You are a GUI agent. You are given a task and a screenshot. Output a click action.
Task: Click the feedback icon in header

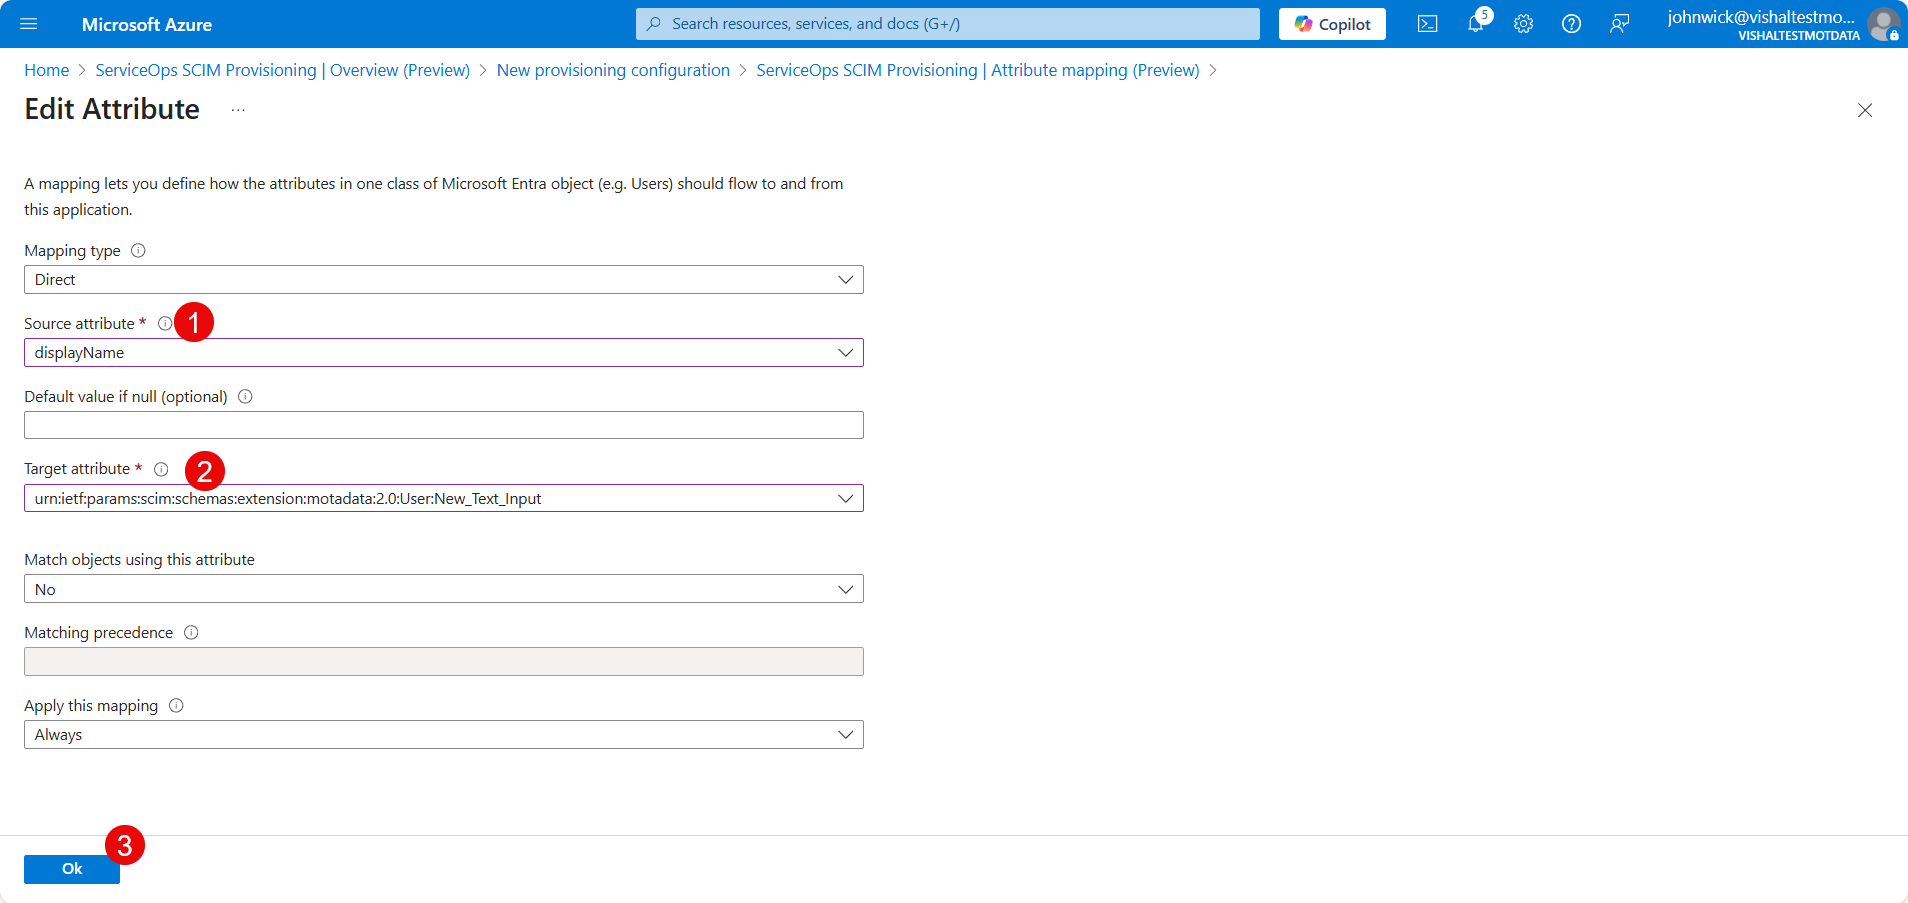[x=1619, y=24]
